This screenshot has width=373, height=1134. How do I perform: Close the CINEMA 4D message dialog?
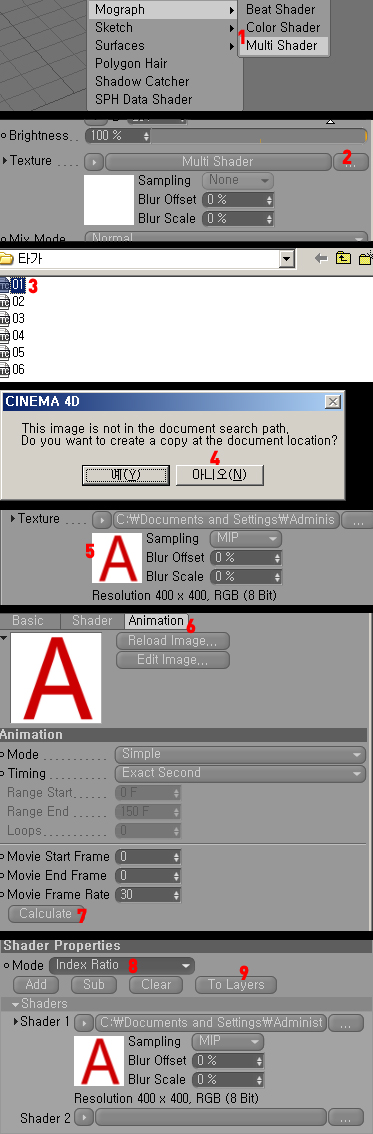coord(332,401)
